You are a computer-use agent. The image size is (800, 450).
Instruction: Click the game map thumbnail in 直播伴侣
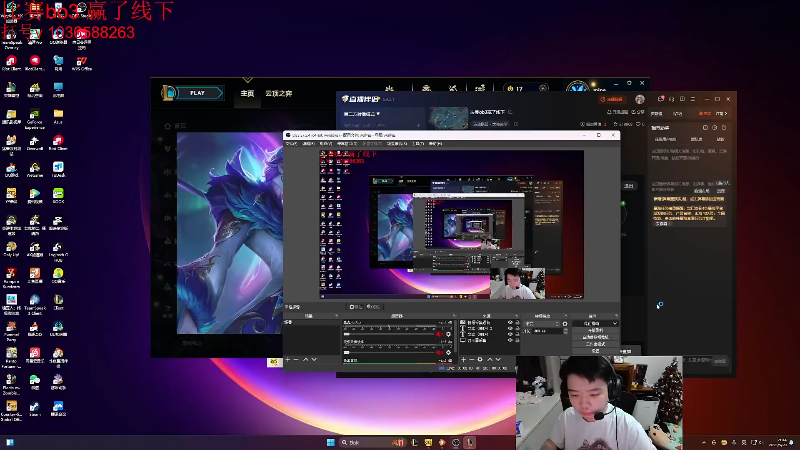click(x=448, y=118)
